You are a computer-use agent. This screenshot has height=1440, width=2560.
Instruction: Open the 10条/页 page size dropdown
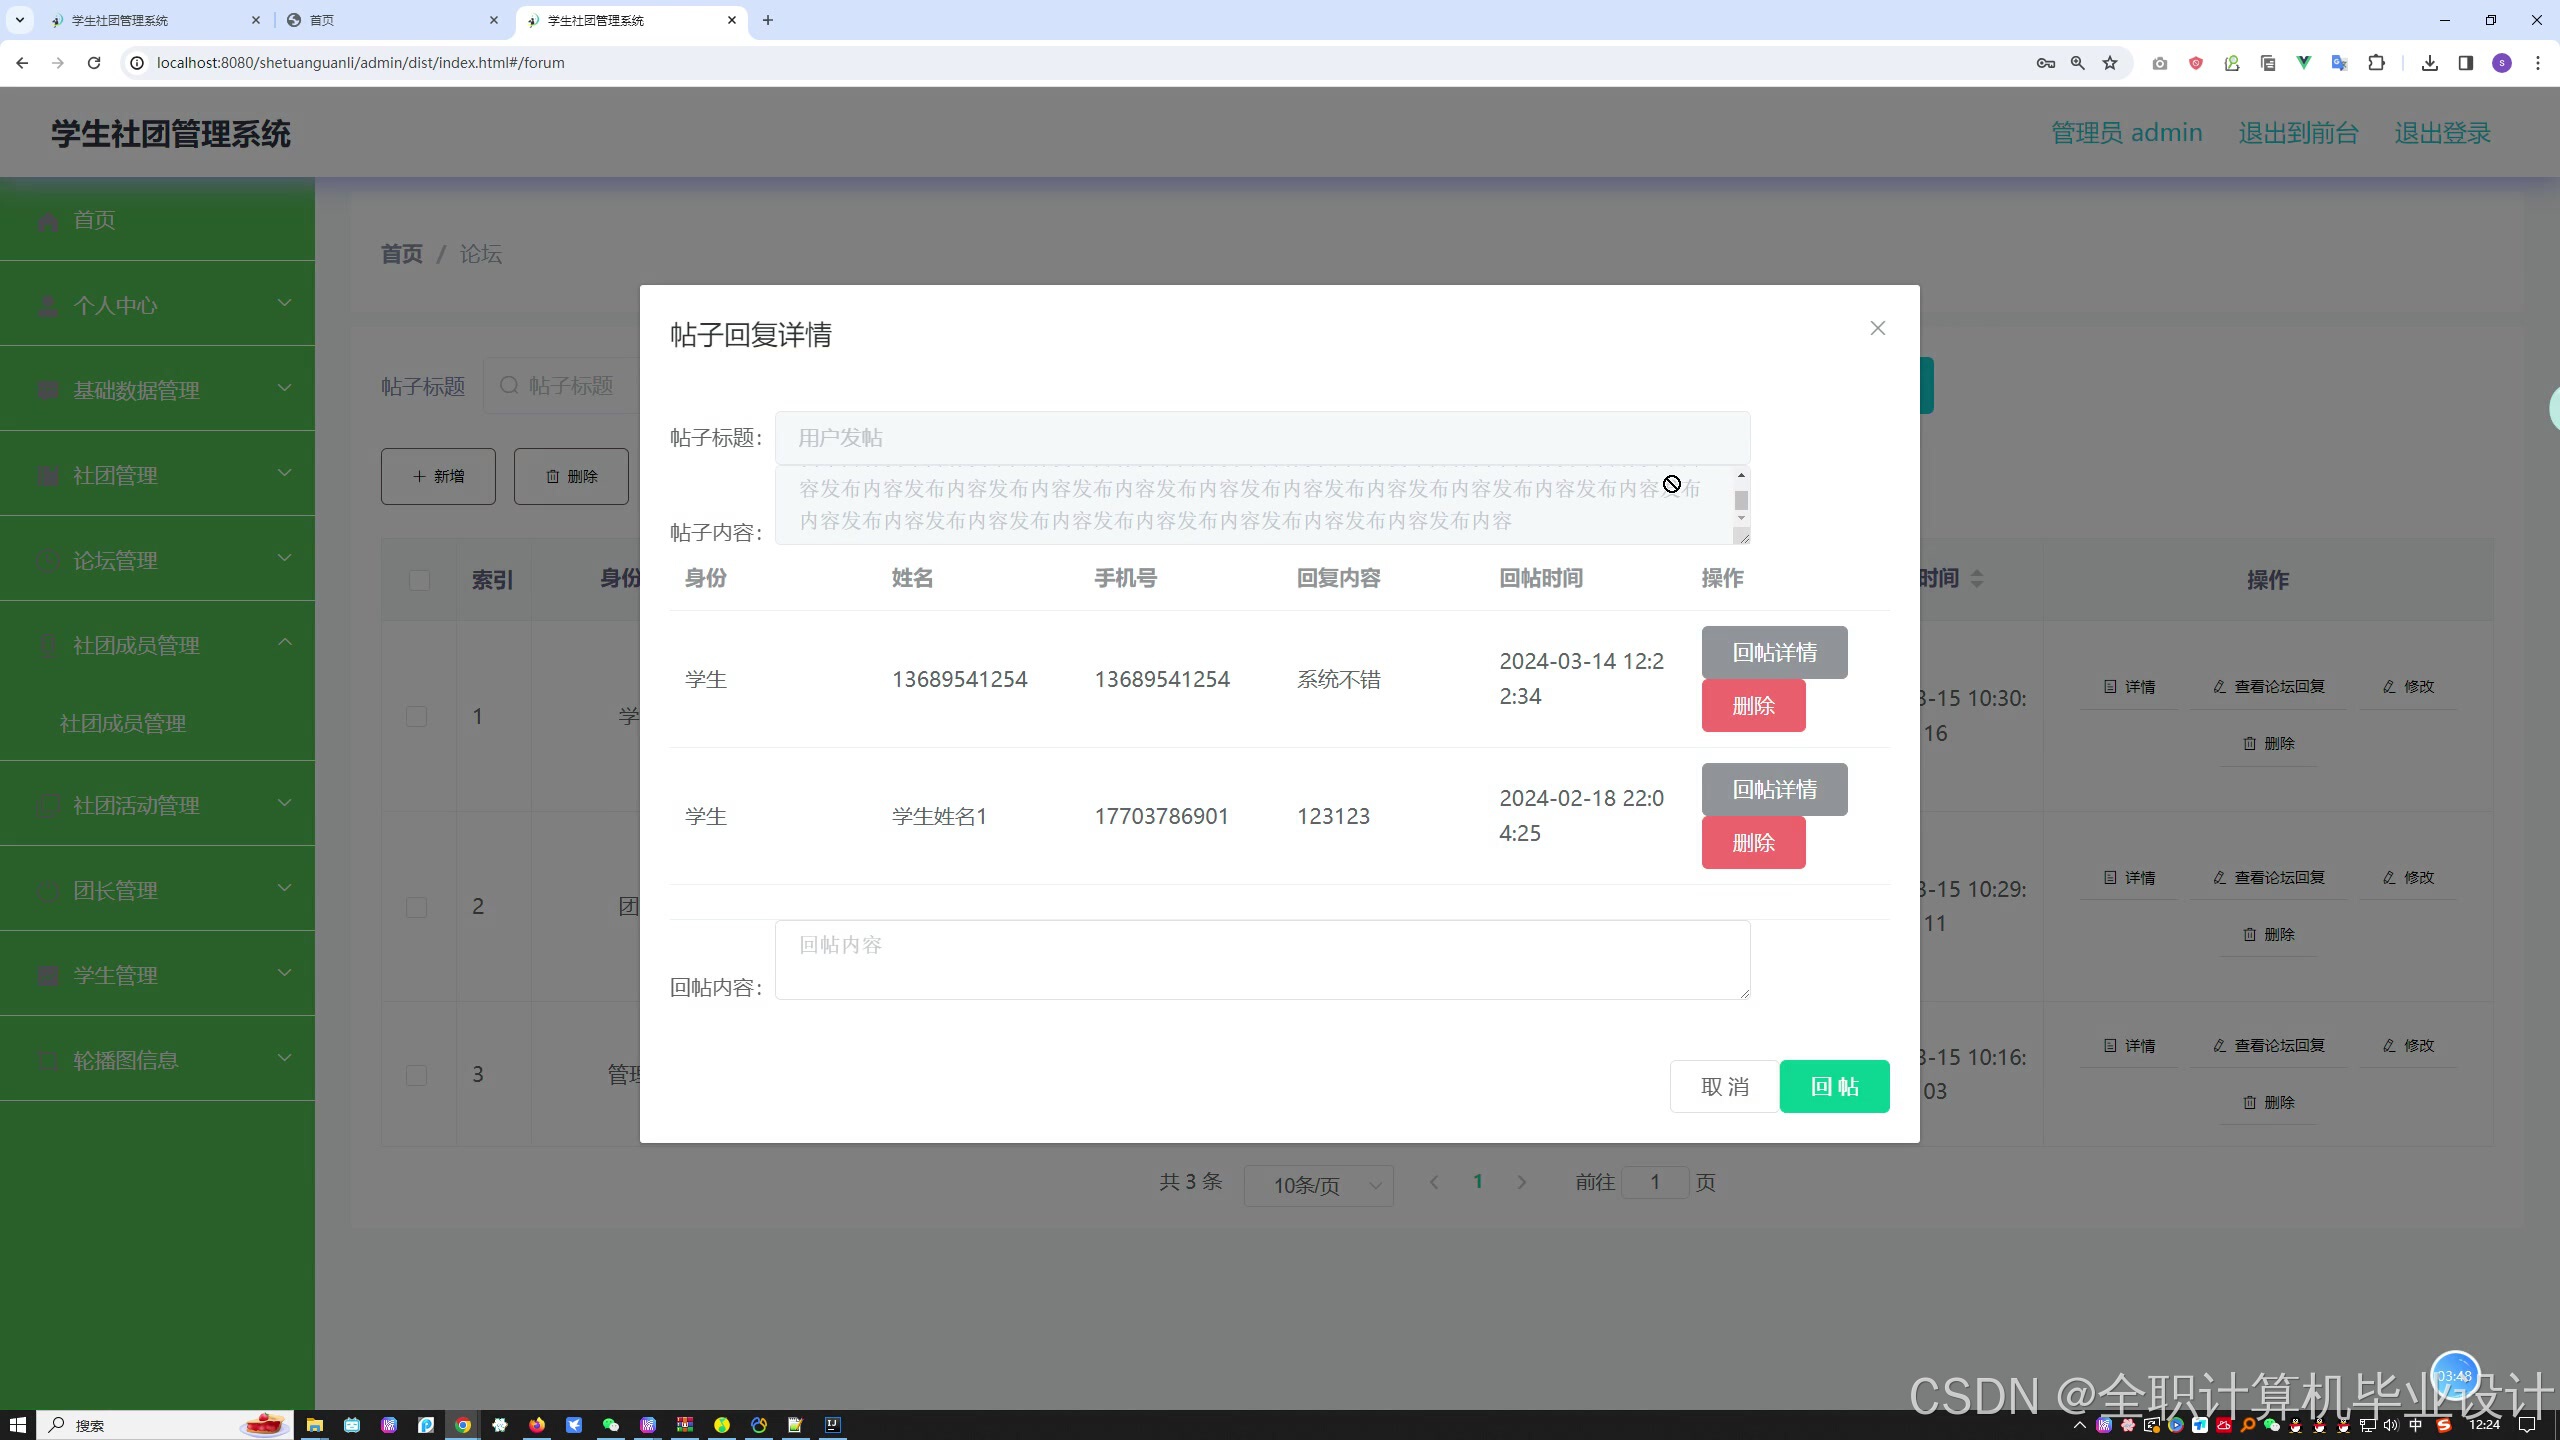(x=1318, y=1185)
